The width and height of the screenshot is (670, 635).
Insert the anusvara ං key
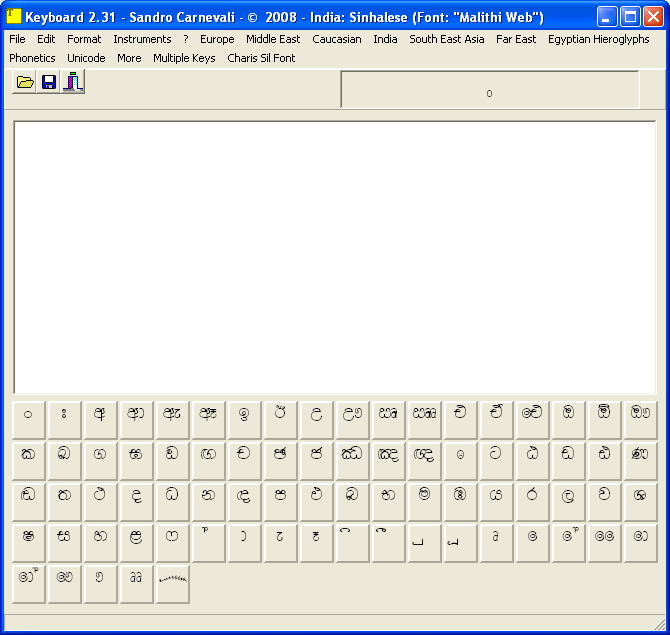(28, 420)
